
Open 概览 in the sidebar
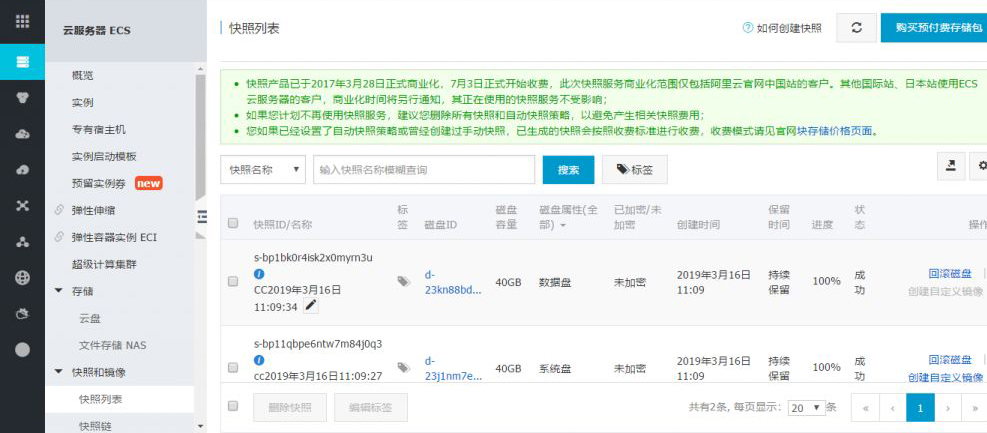pyautogui.click(x=82, y=76)
